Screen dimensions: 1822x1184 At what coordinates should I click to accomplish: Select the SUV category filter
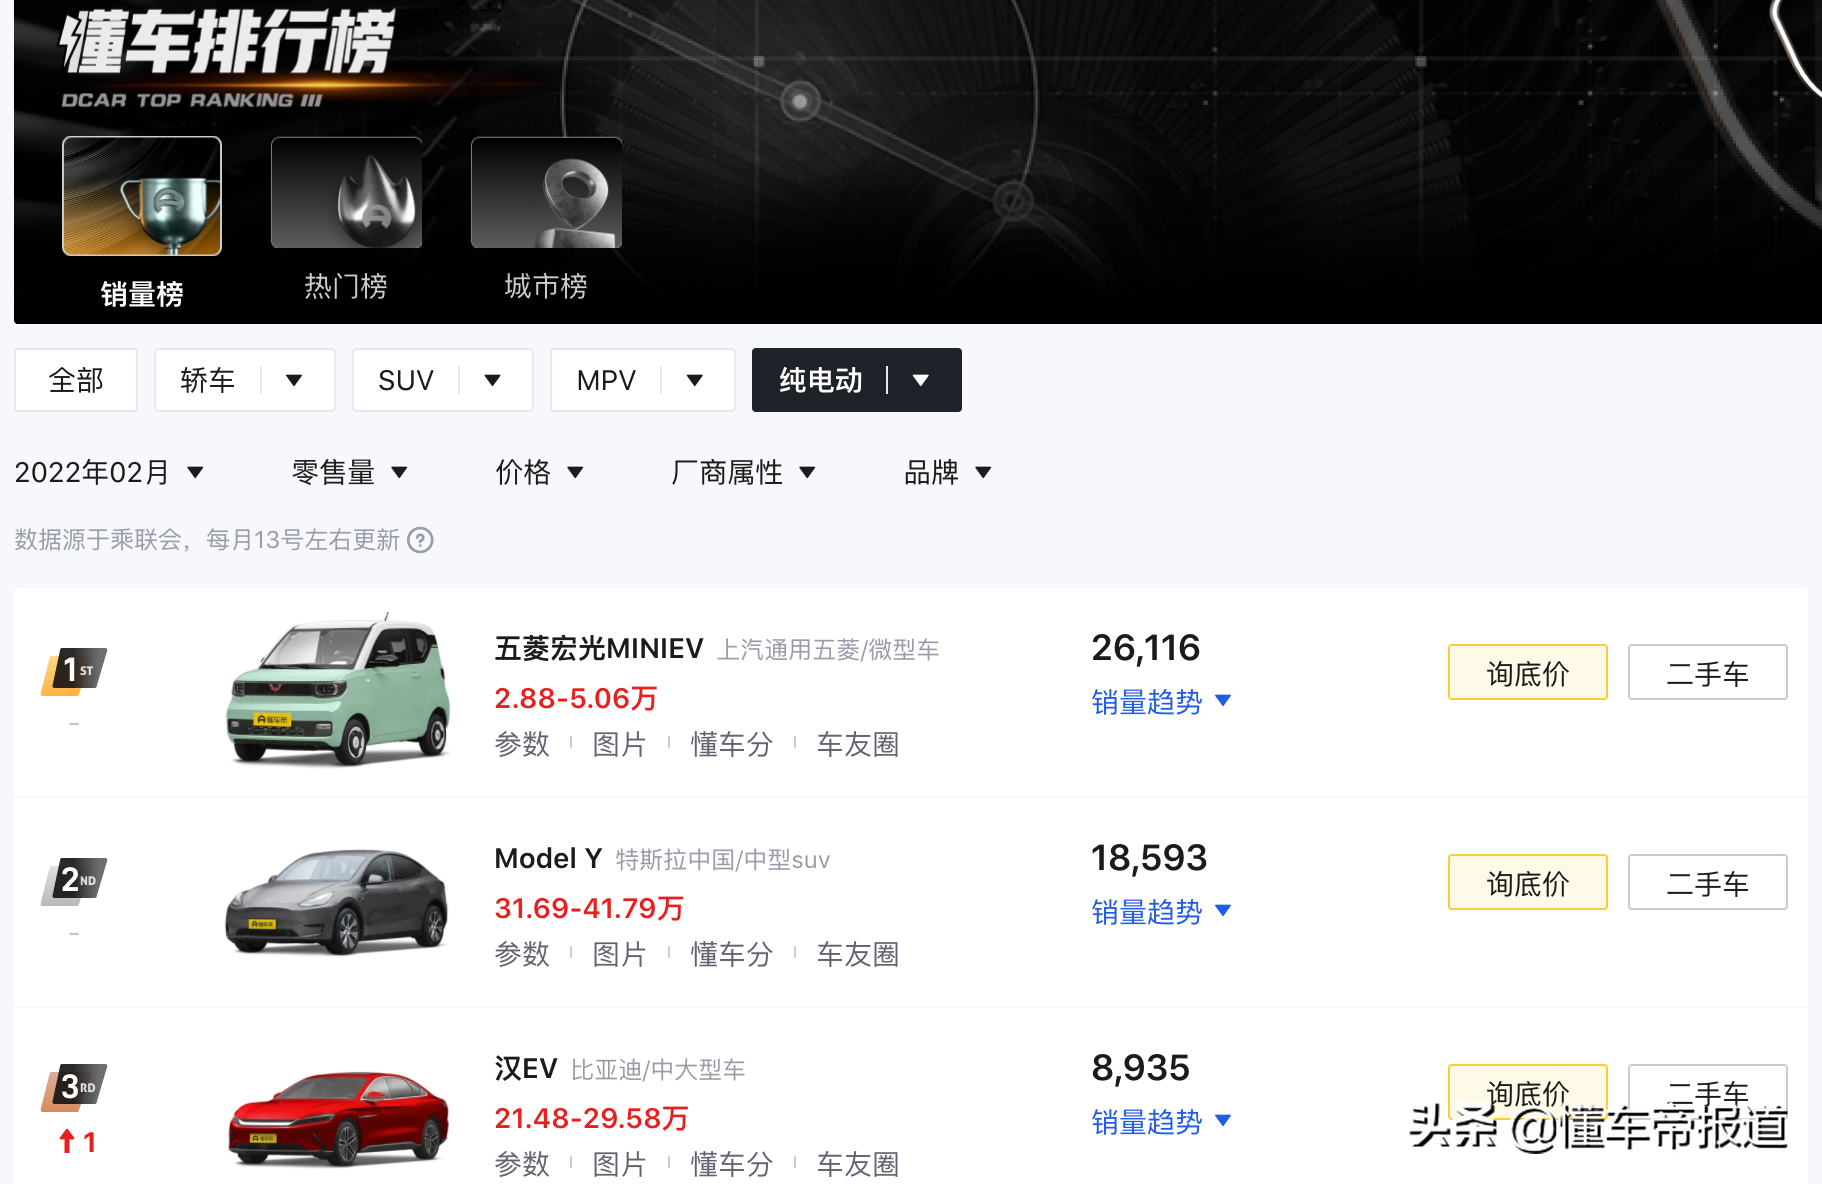point(406,380)
